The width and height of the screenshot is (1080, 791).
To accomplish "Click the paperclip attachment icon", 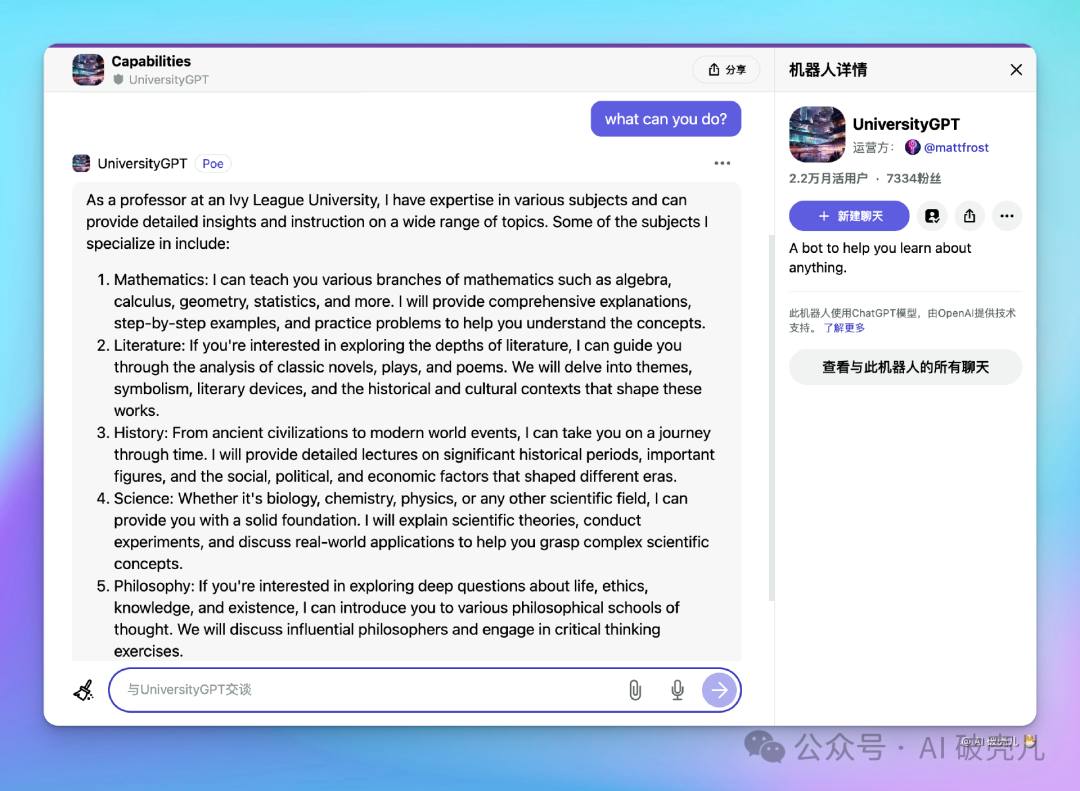I will (634, 690).
